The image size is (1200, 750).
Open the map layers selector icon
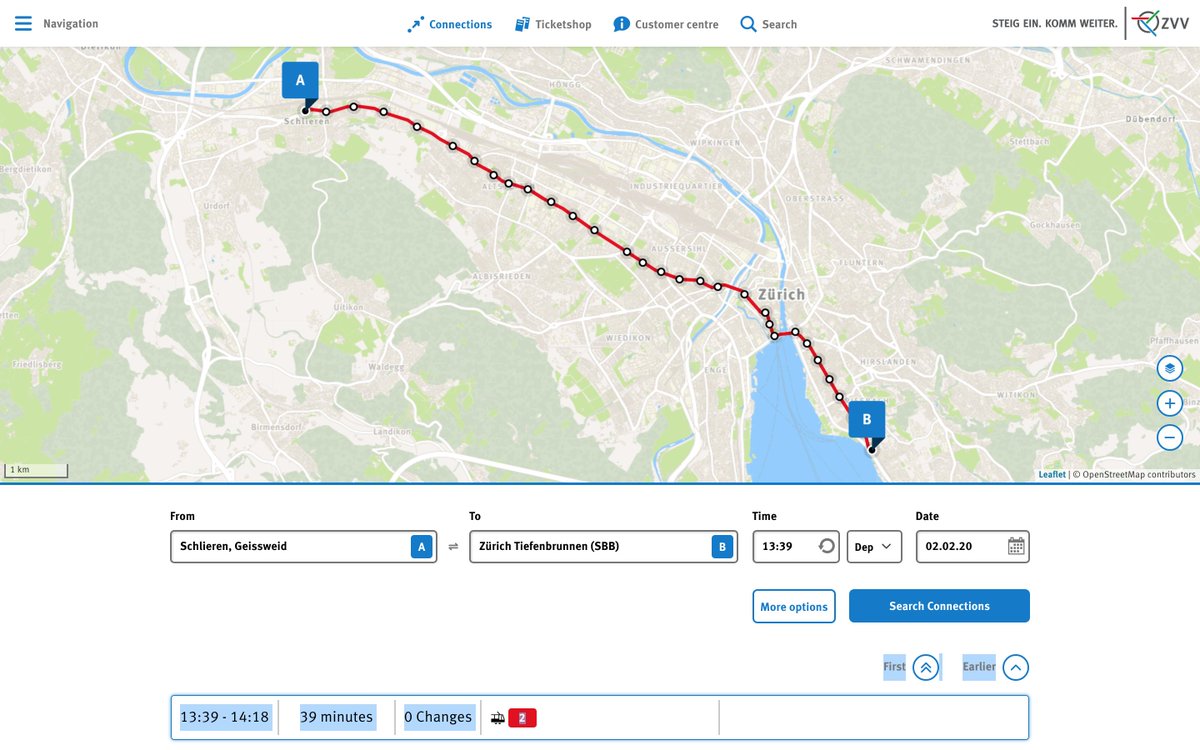[x=1170, y=368]
